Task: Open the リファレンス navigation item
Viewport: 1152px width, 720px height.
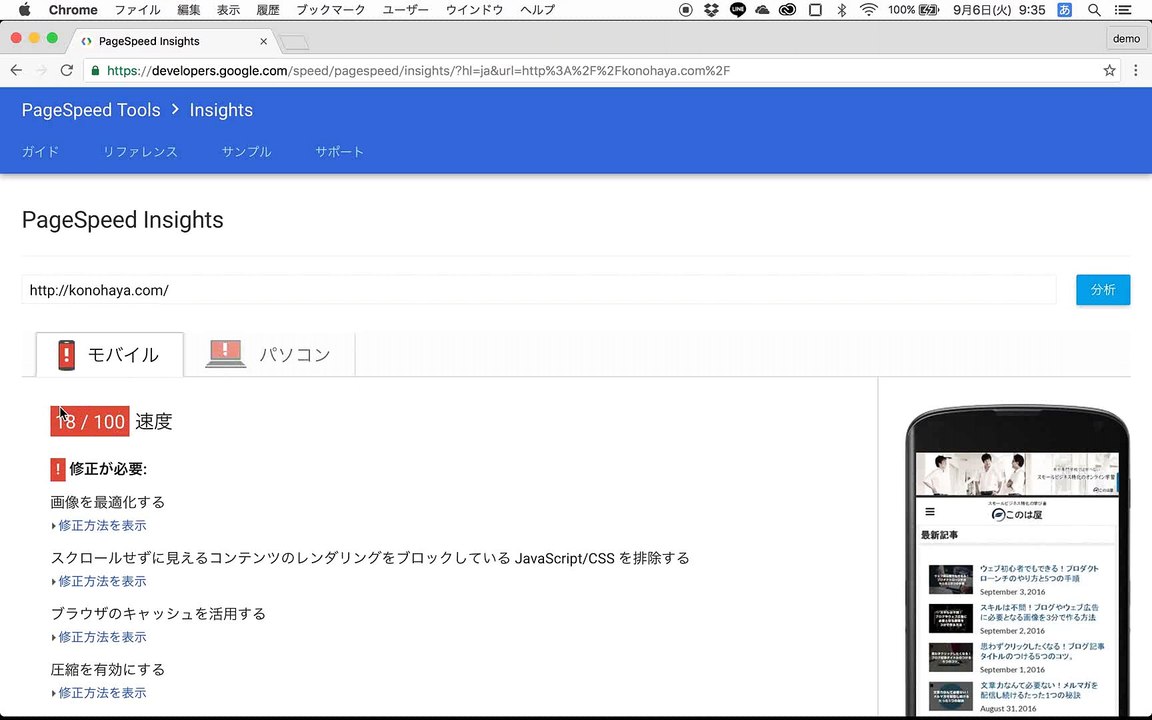Action: (140, 152)
